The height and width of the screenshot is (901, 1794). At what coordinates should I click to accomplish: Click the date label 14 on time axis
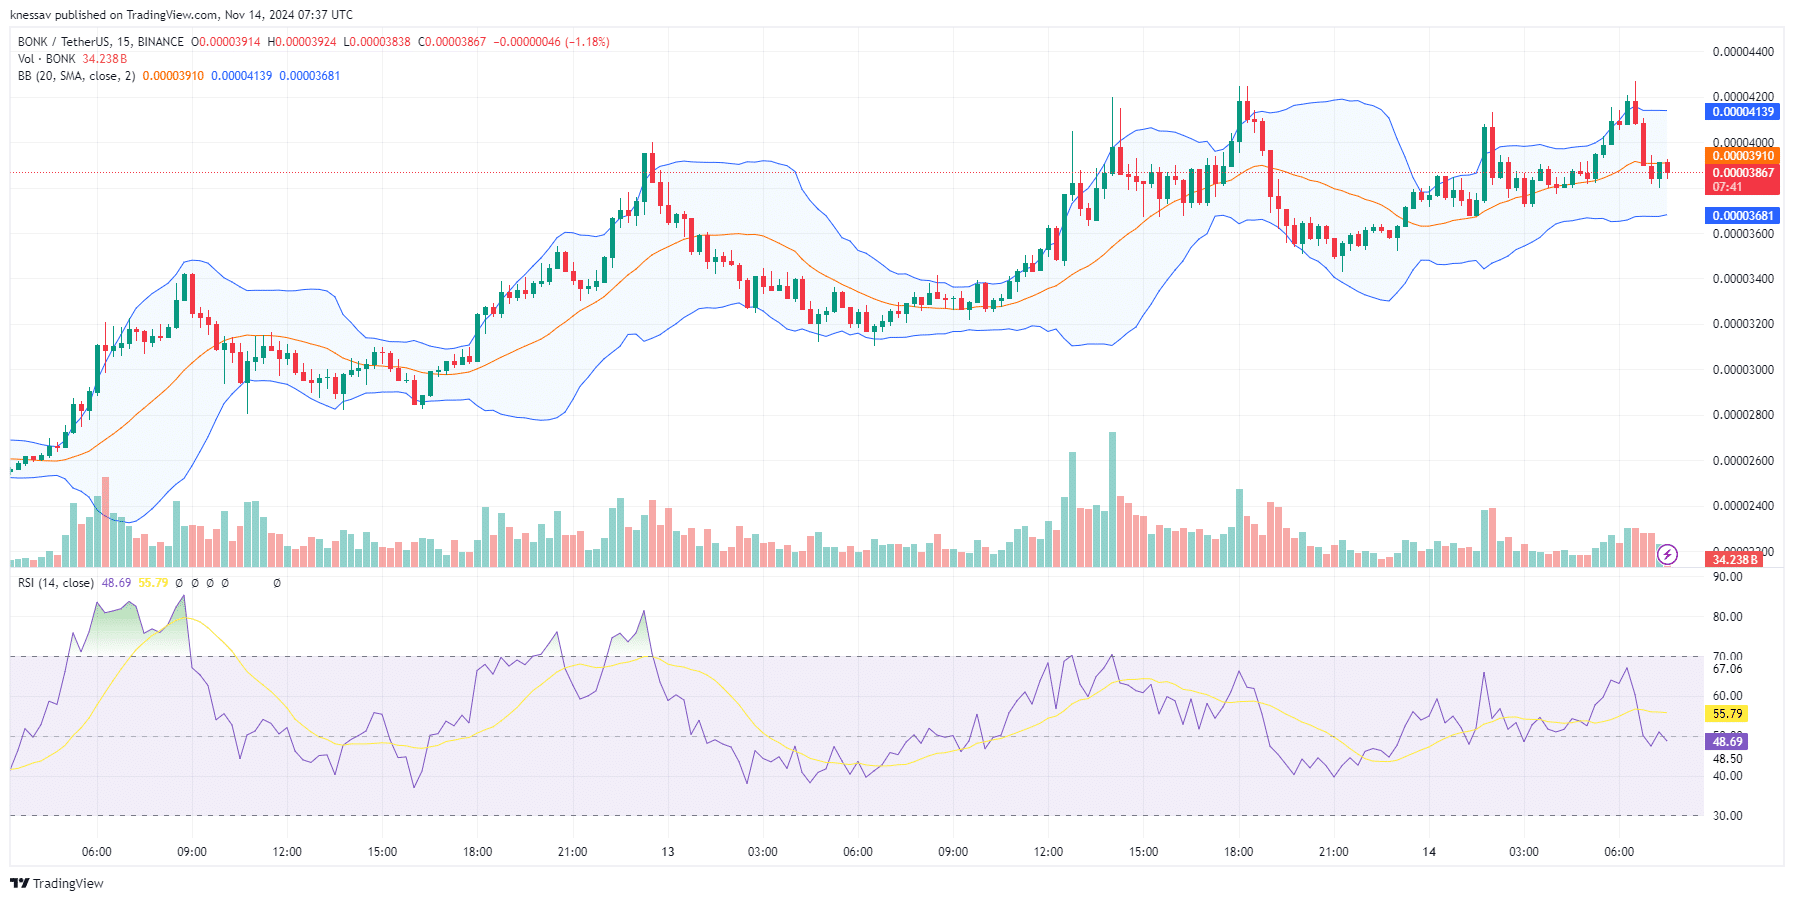coord(1429,852)
